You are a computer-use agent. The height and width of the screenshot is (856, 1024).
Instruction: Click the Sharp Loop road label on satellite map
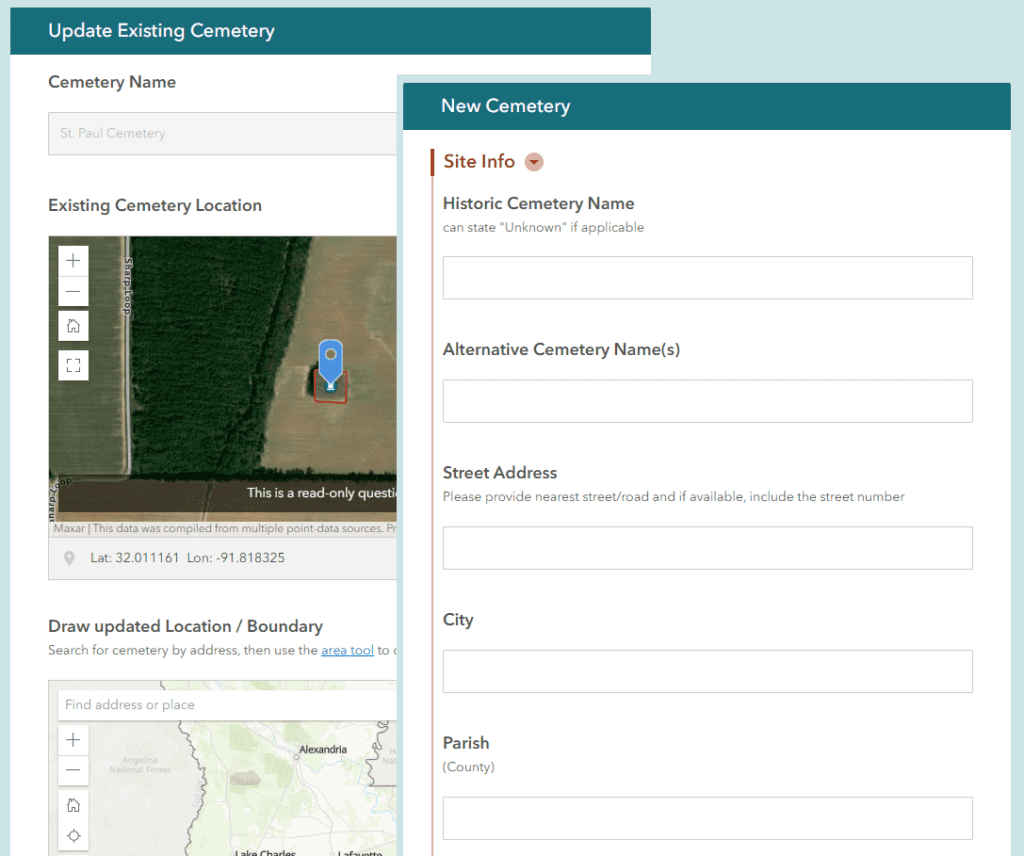[x=128, y=286]
